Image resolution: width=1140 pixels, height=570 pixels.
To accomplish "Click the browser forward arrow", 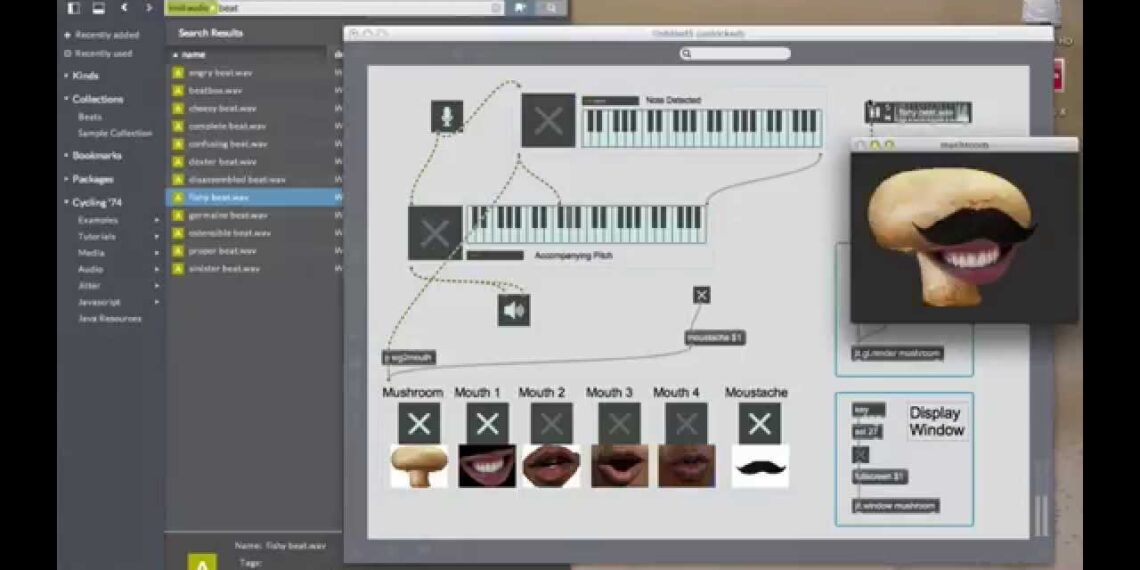I will point(149,8).
